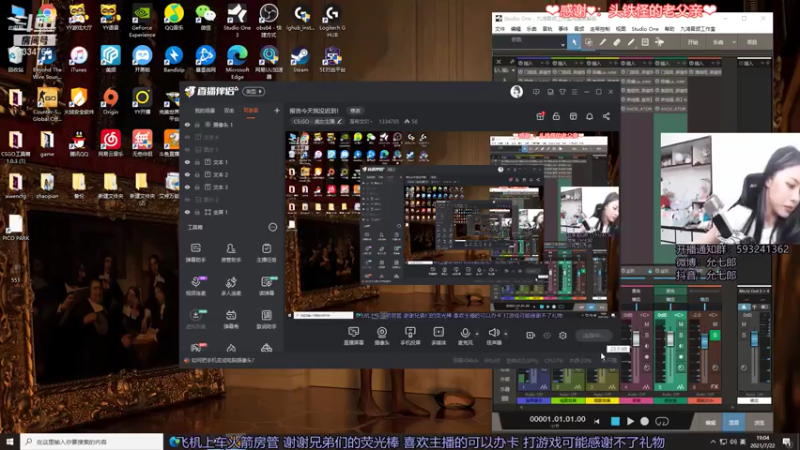
Task: Click the 连接中 start streaming button
Action: coord(593,335)
